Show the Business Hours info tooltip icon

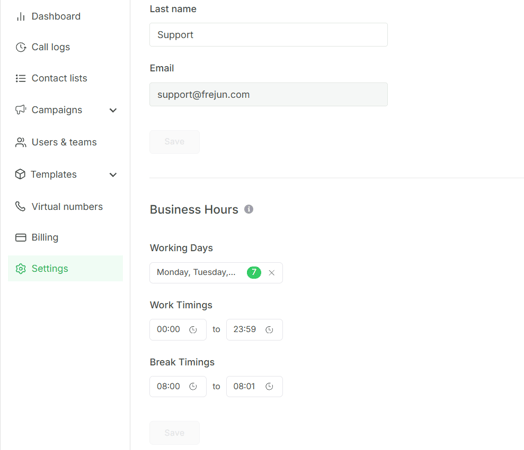click(x=249, y=209)
